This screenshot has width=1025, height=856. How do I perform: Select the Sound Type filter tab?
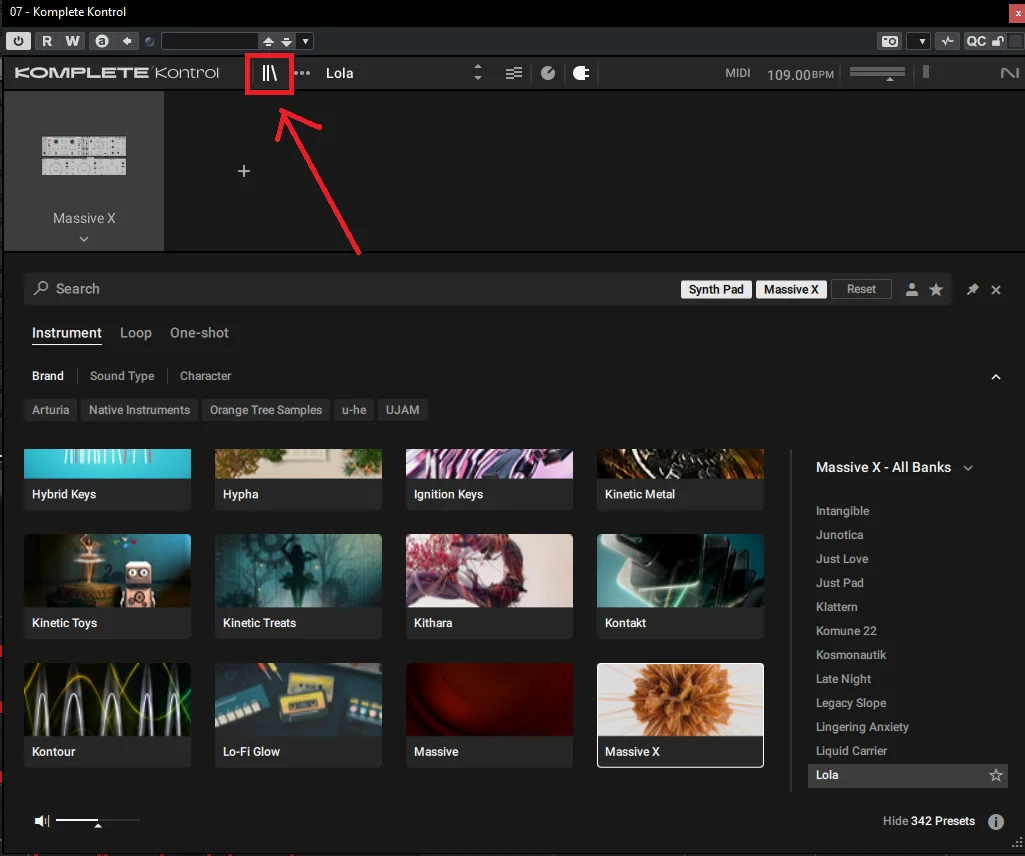(x=122, y=376)
